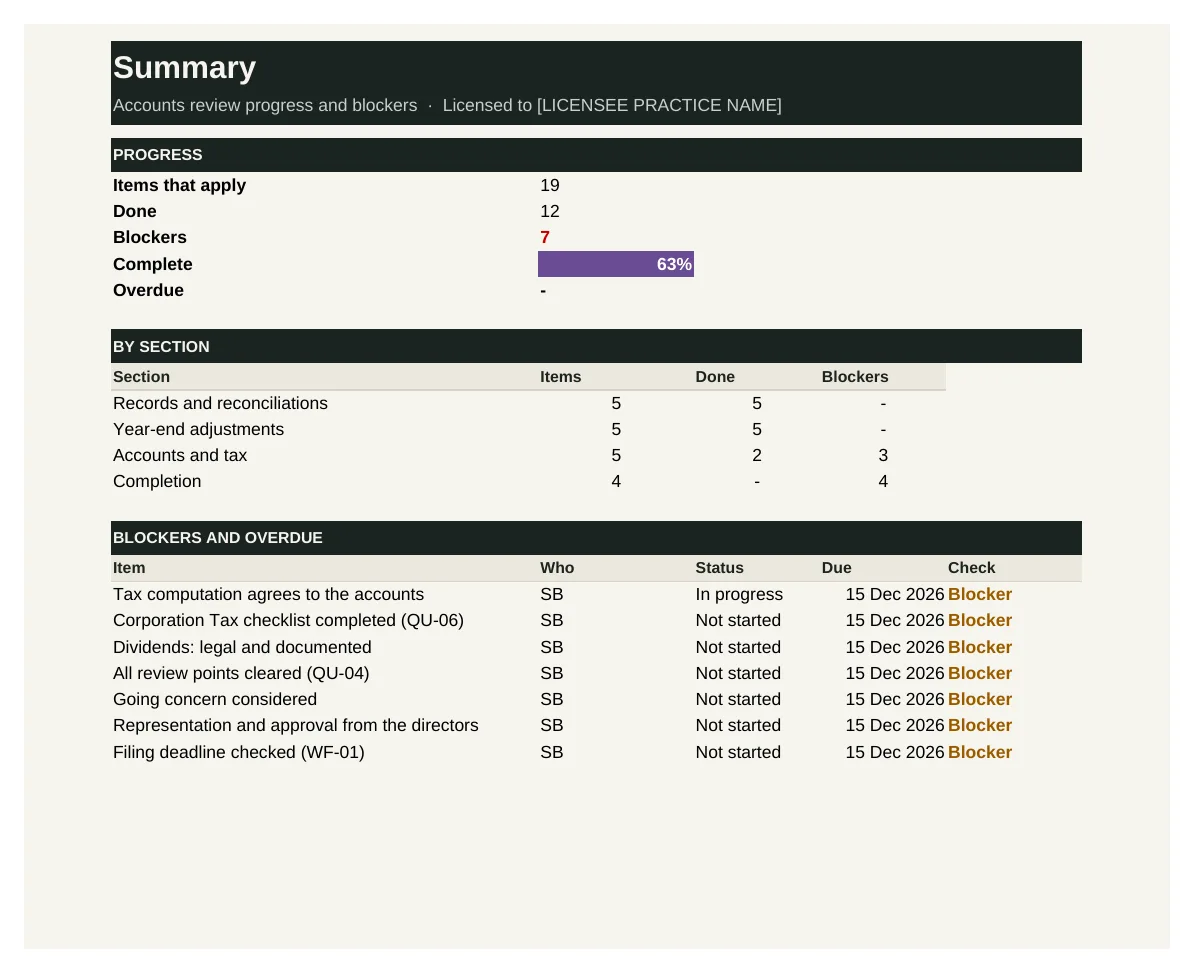This screenshot has height=973, width=1194.
Task: Click the "BY SECTION" header
Action: (161, 346)
